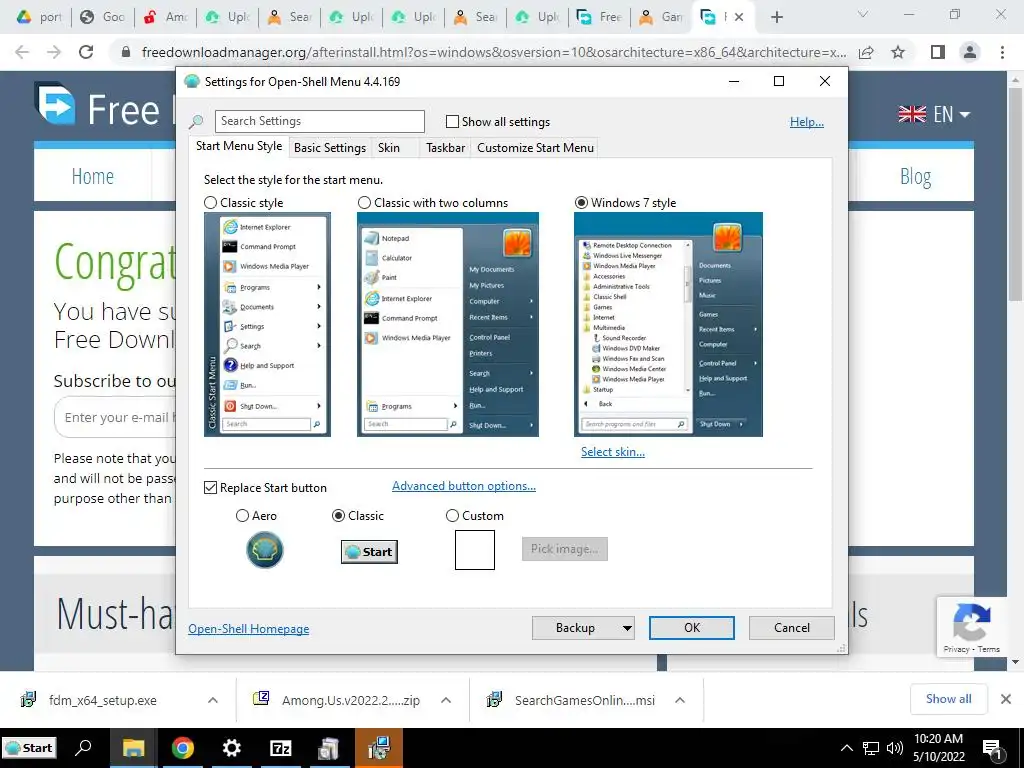Viewport: 1024px width, 768px height.
Task: Check Show all settings checkbox
Action: [x=452, y=121]
